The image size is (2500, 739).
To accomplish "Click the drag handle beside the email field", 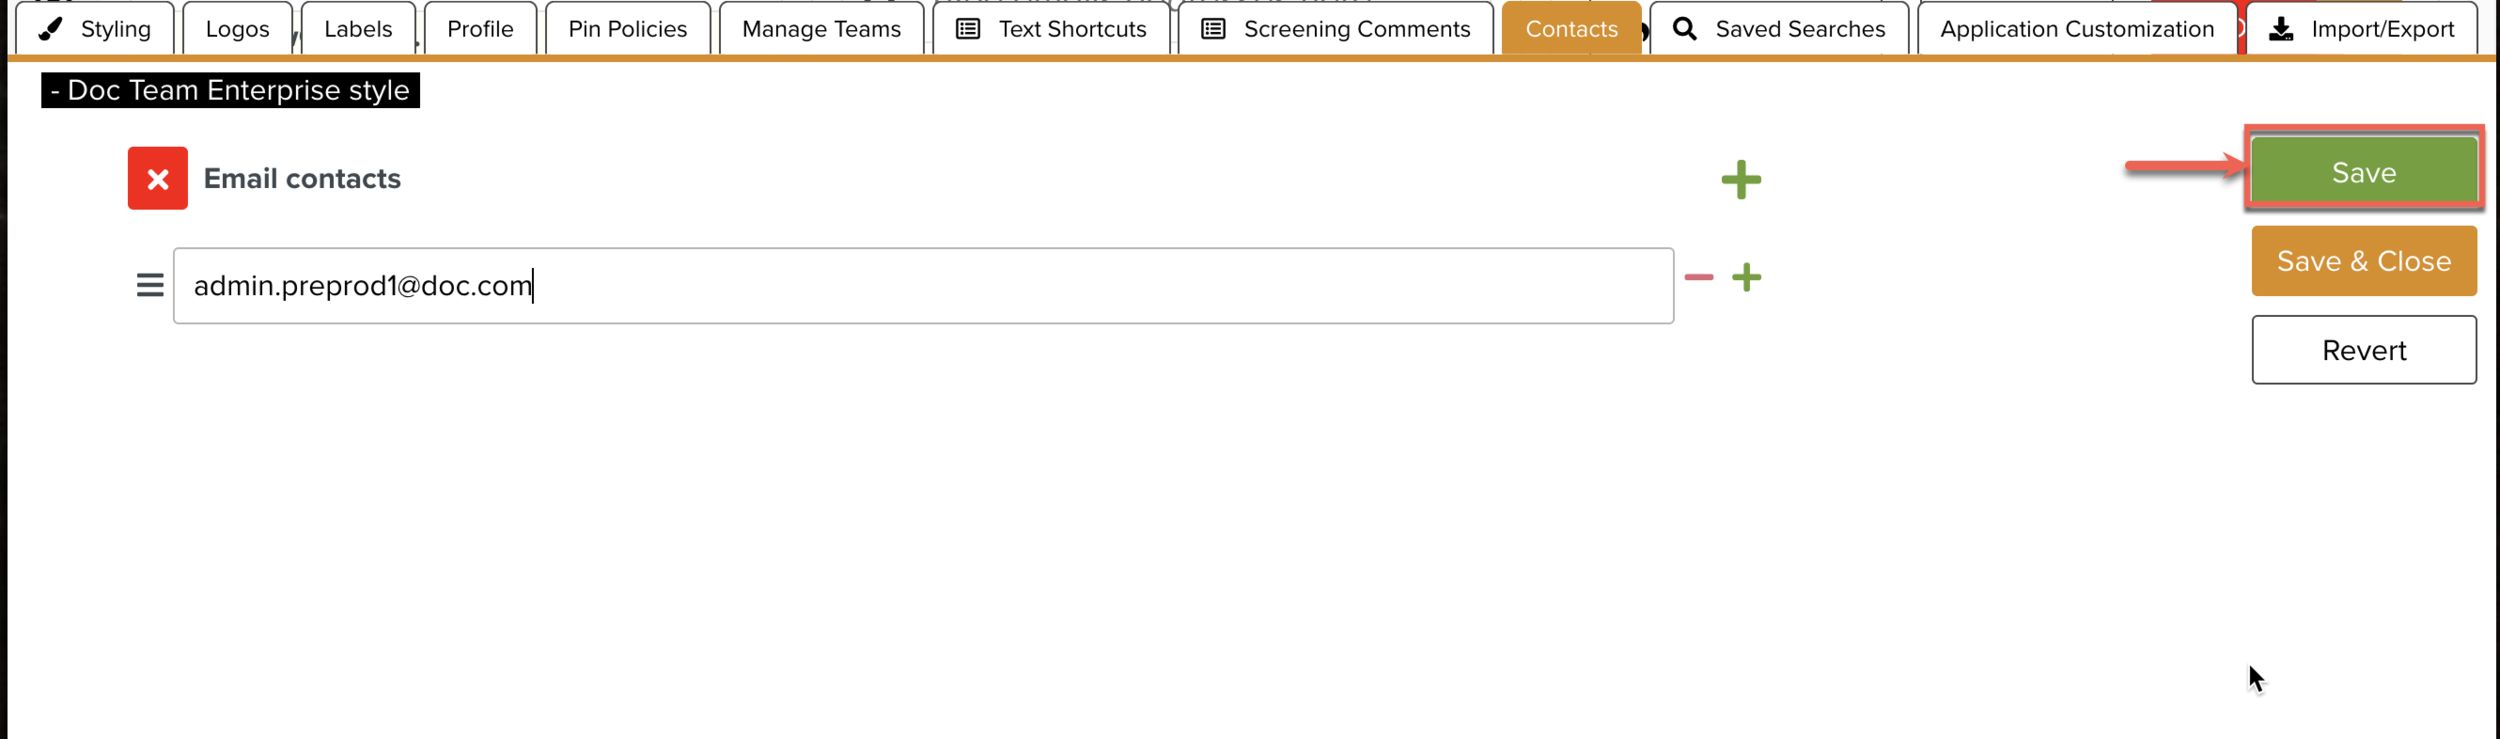I will click(150, 286).
